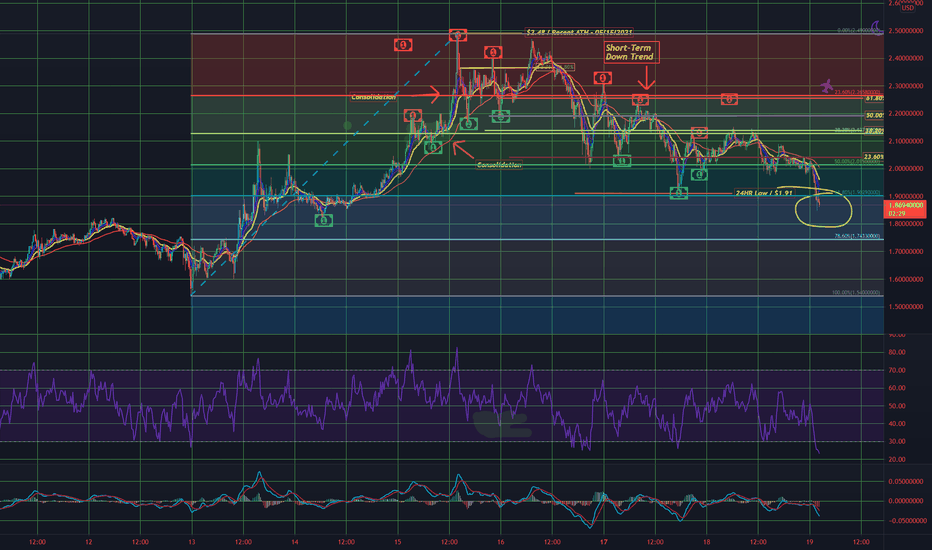Viewport: 932px width, 550px height.
Task: Select the red sell marker just left of the ATH spike
Action: coord(403,45)
